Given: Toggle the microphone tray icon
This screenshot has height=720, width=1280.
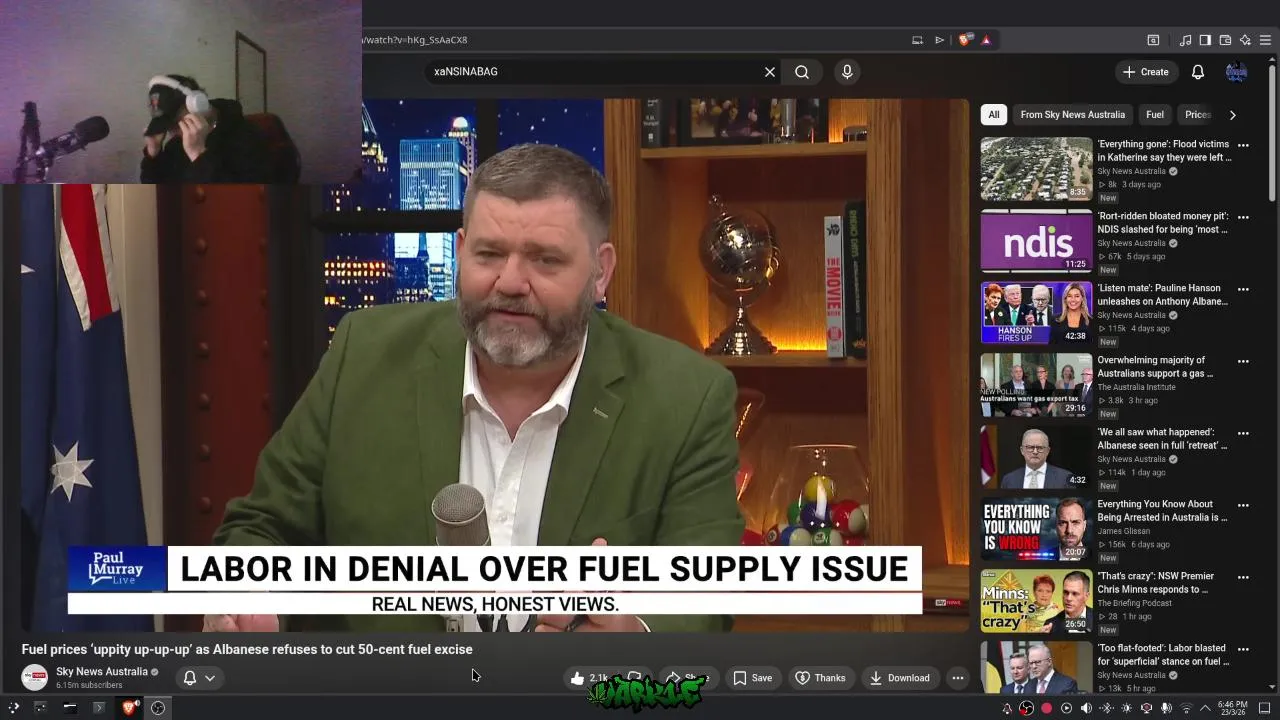Looking at the screenshot, I should 1166,708.
